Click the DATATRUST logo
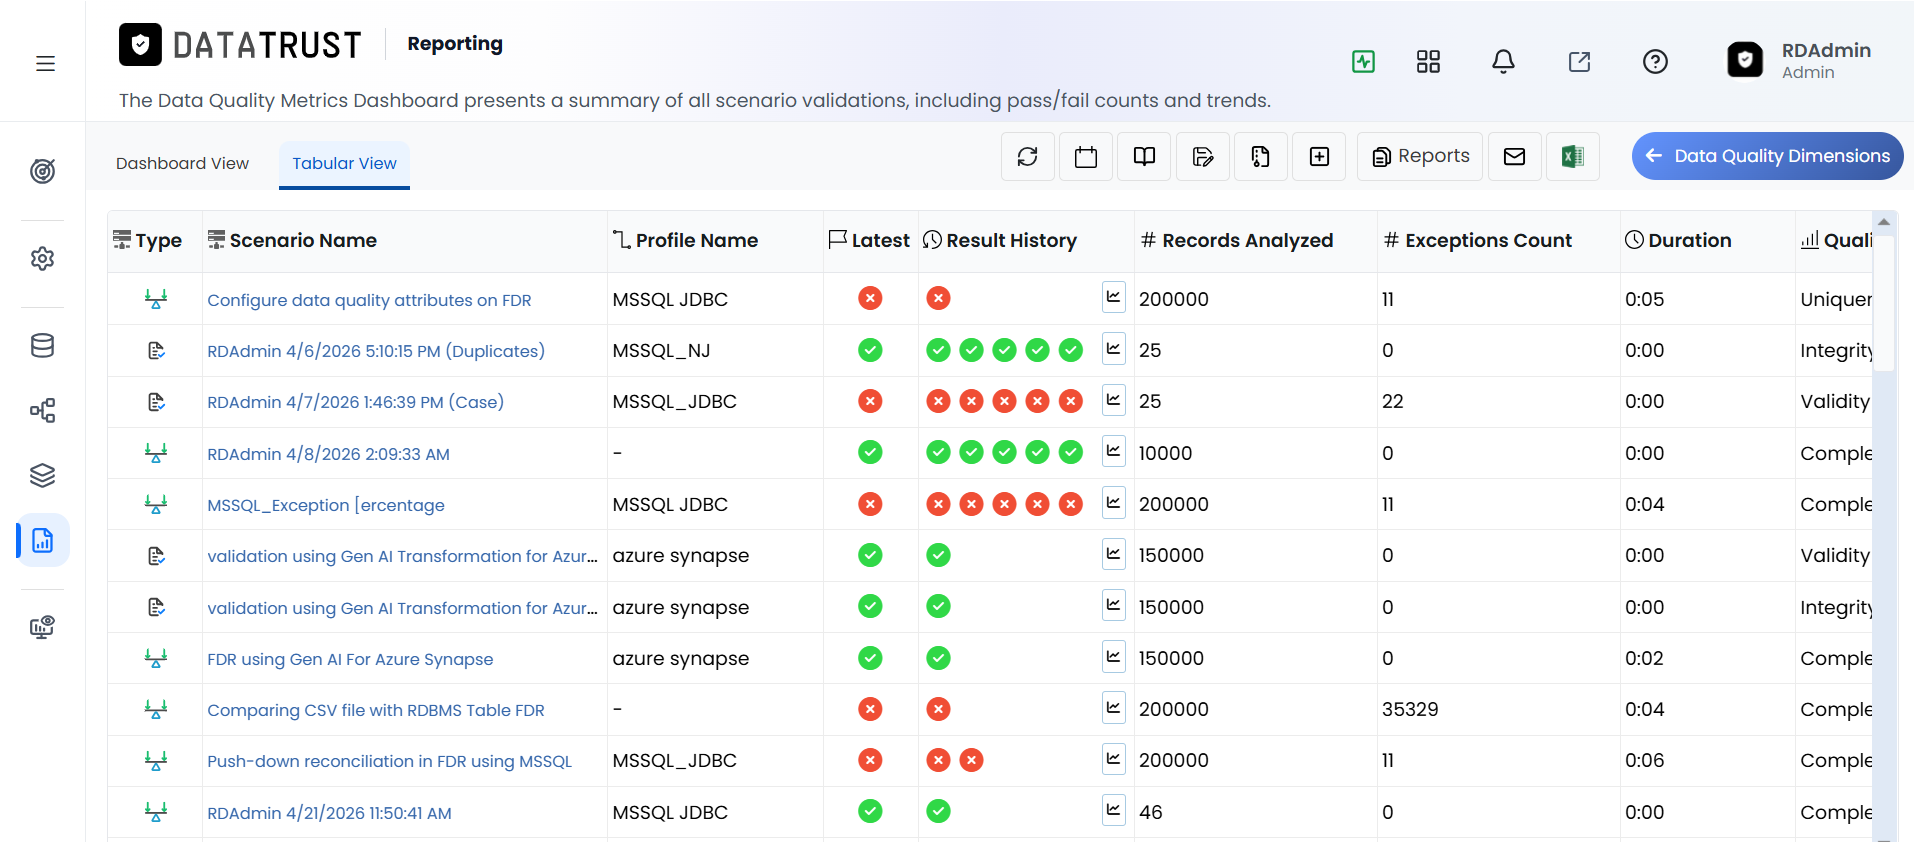 click(x=240, y=45)
